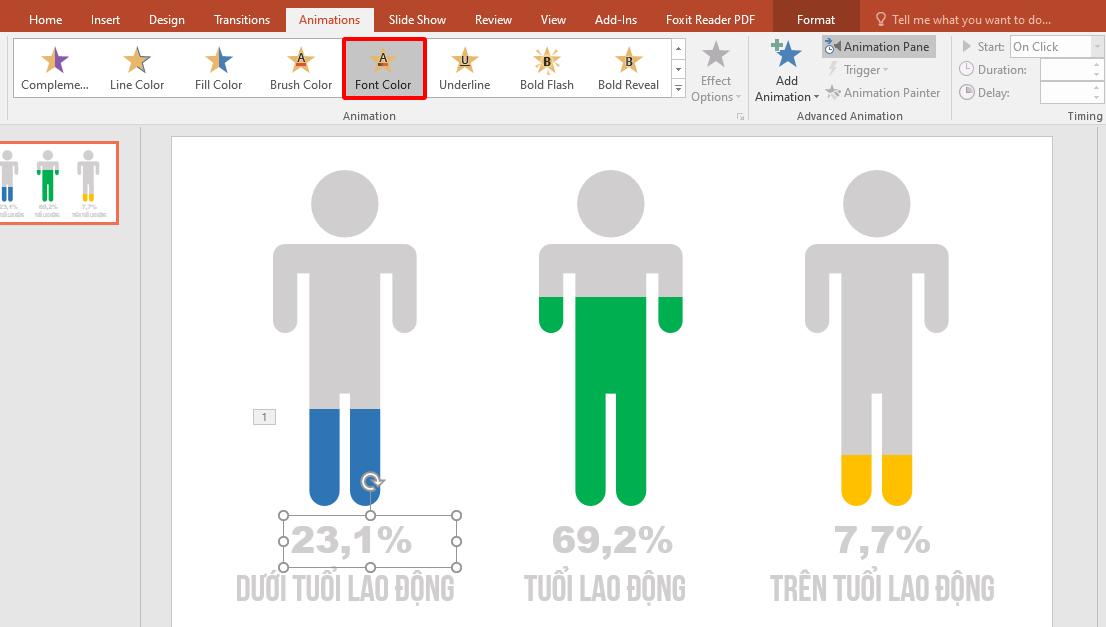Click the Delay input field
The image size is (1106, 627).
click(1065, 92)
